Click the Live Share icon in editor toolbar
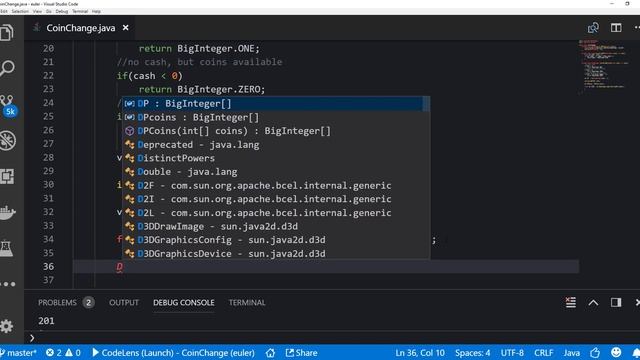The width and height of the screenshot is (640, 360). point(593,28)
